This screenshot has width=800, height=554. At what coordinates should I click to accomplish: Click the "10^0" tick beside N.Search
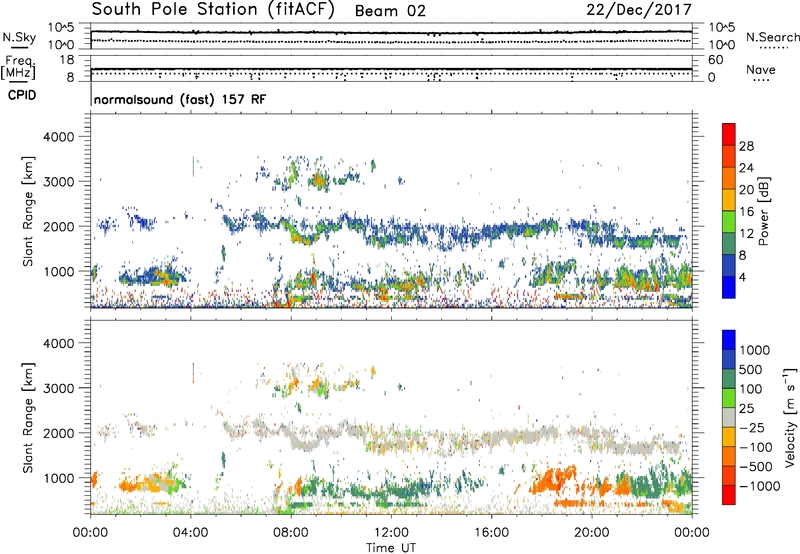point(721,44)
